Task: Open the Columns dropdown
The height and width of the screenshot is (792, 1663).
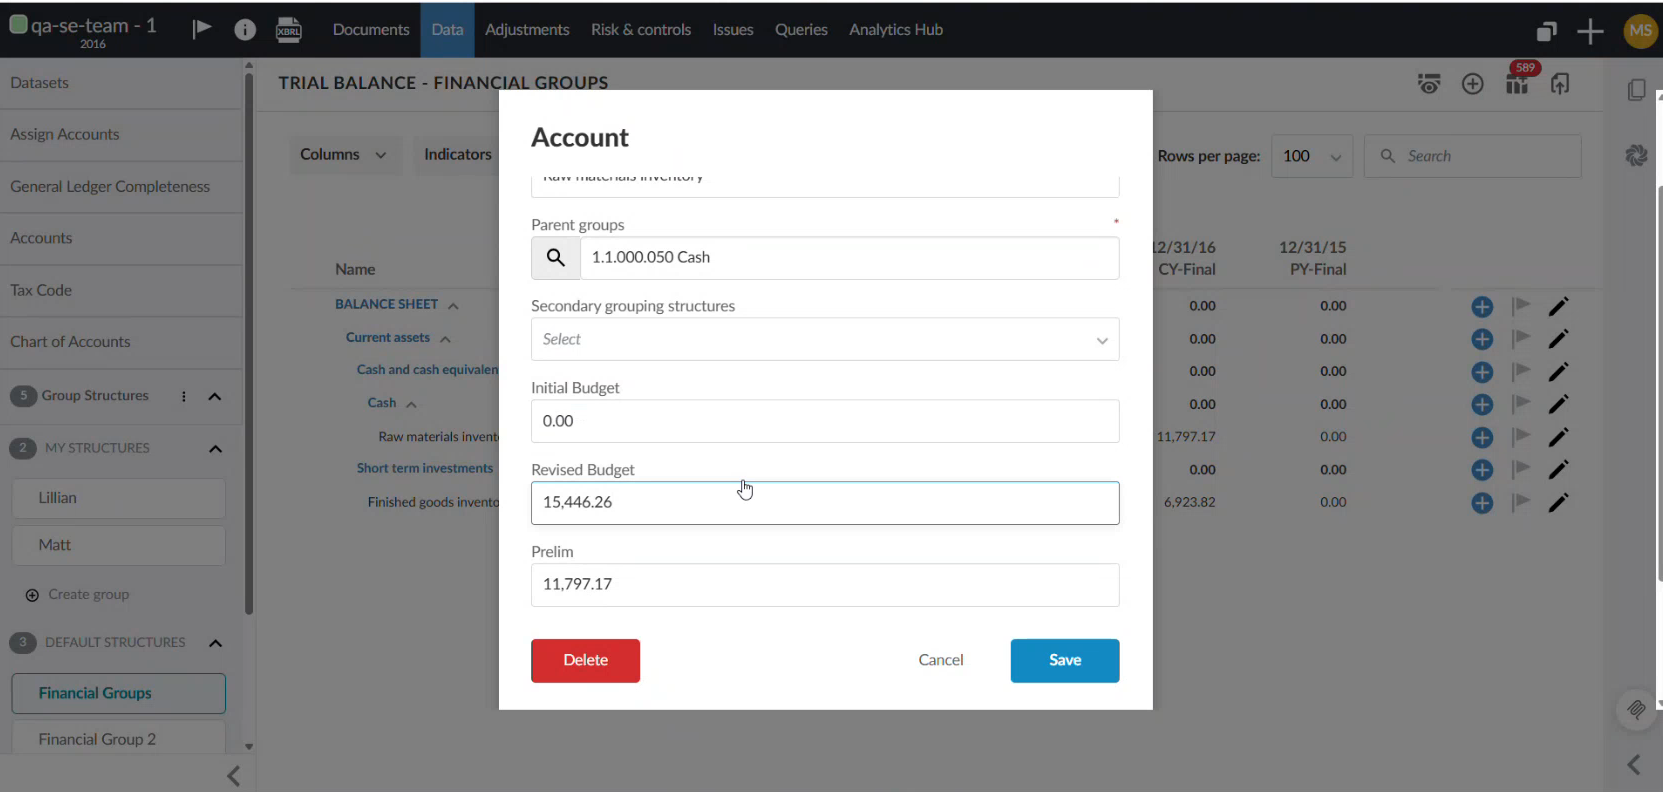Action: pos(343,155)
